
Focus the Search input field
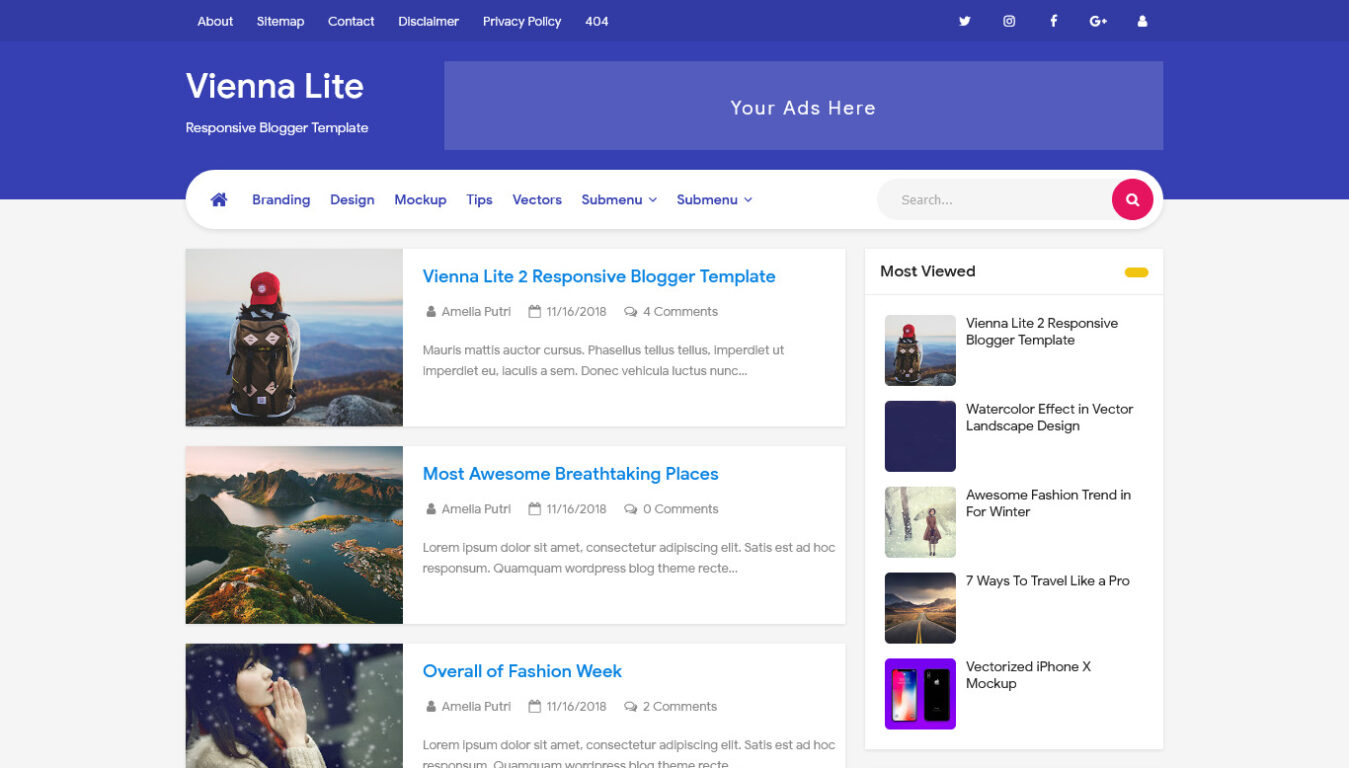point(995,200)
